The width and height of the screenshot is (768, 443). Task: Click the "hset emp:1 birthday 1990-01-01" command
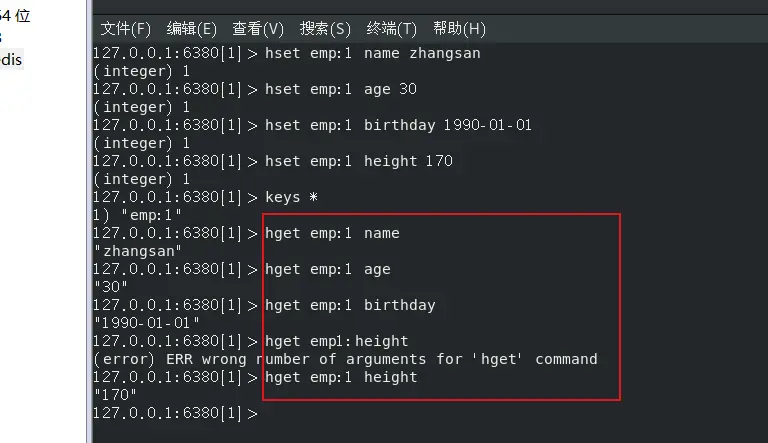click(398, 125)
